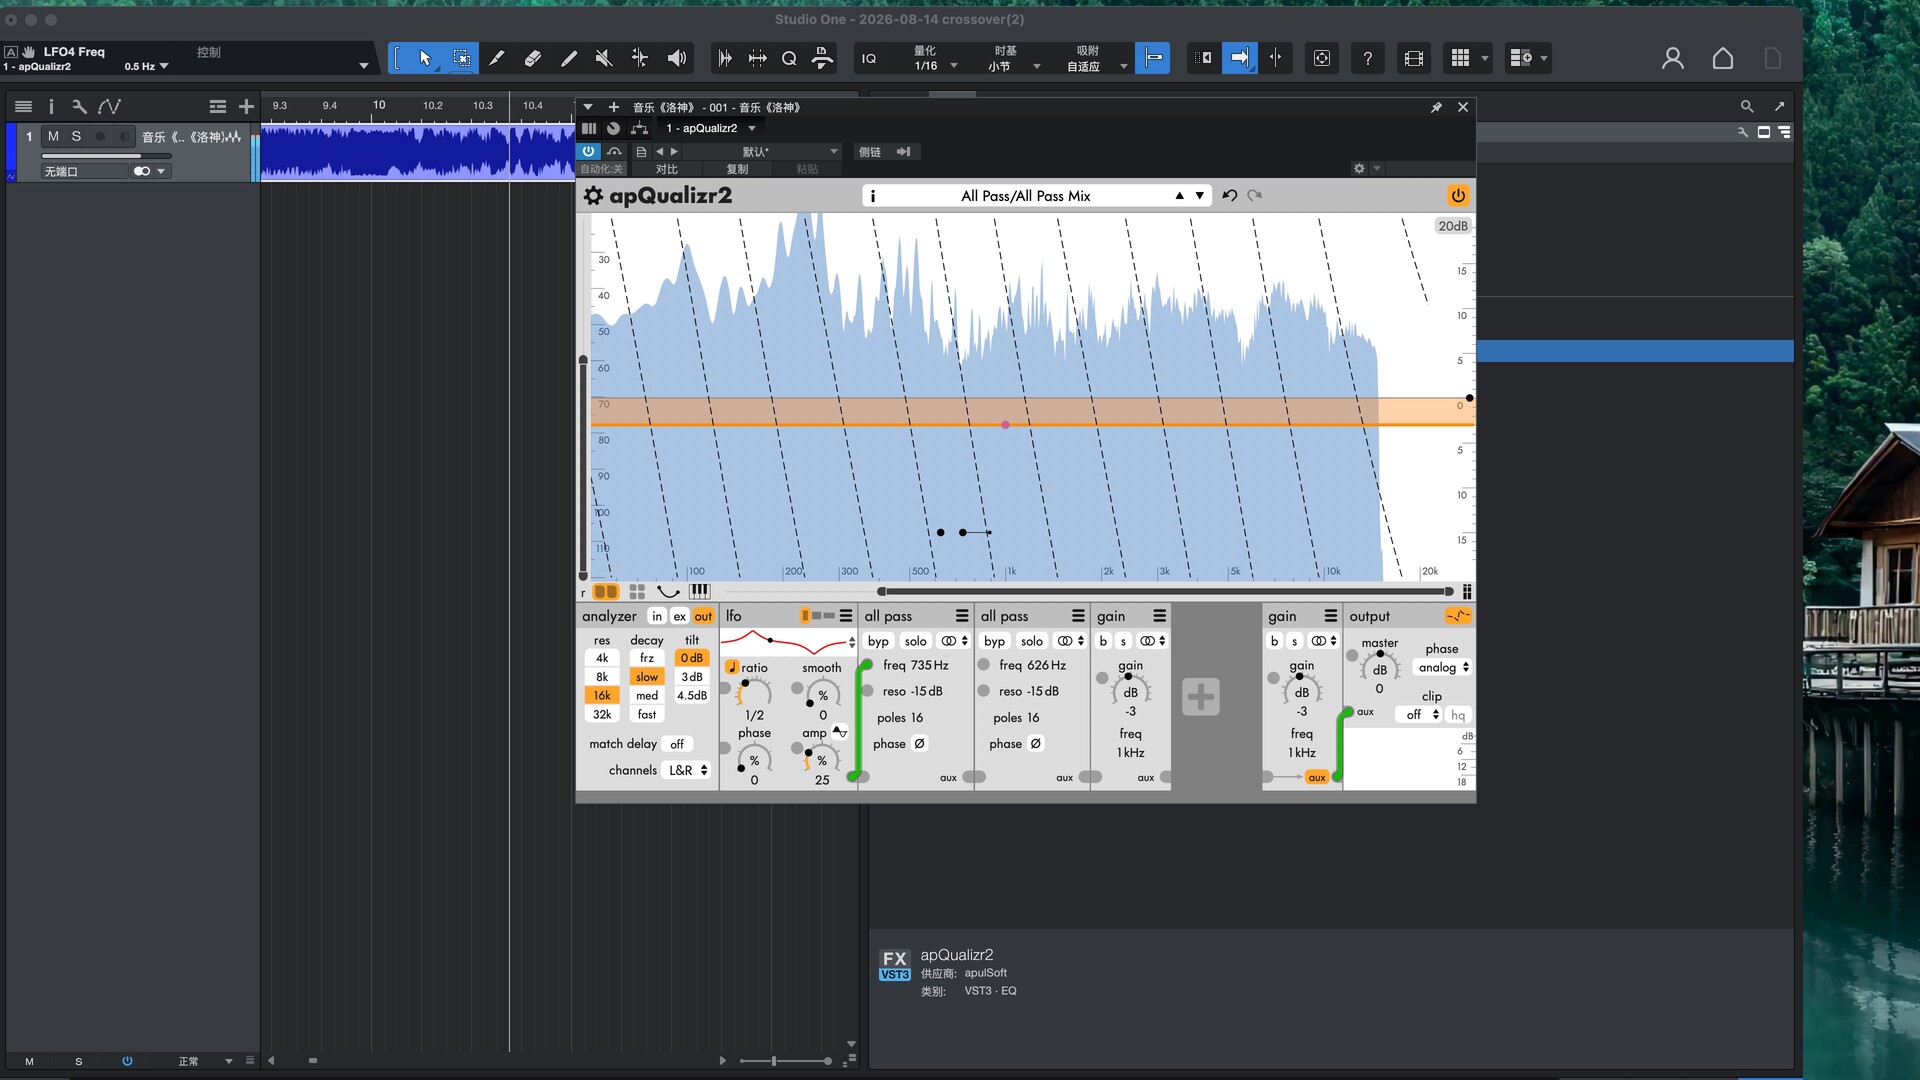Add new module with plus button
1920x1080 pixels.
(1200, 697)
